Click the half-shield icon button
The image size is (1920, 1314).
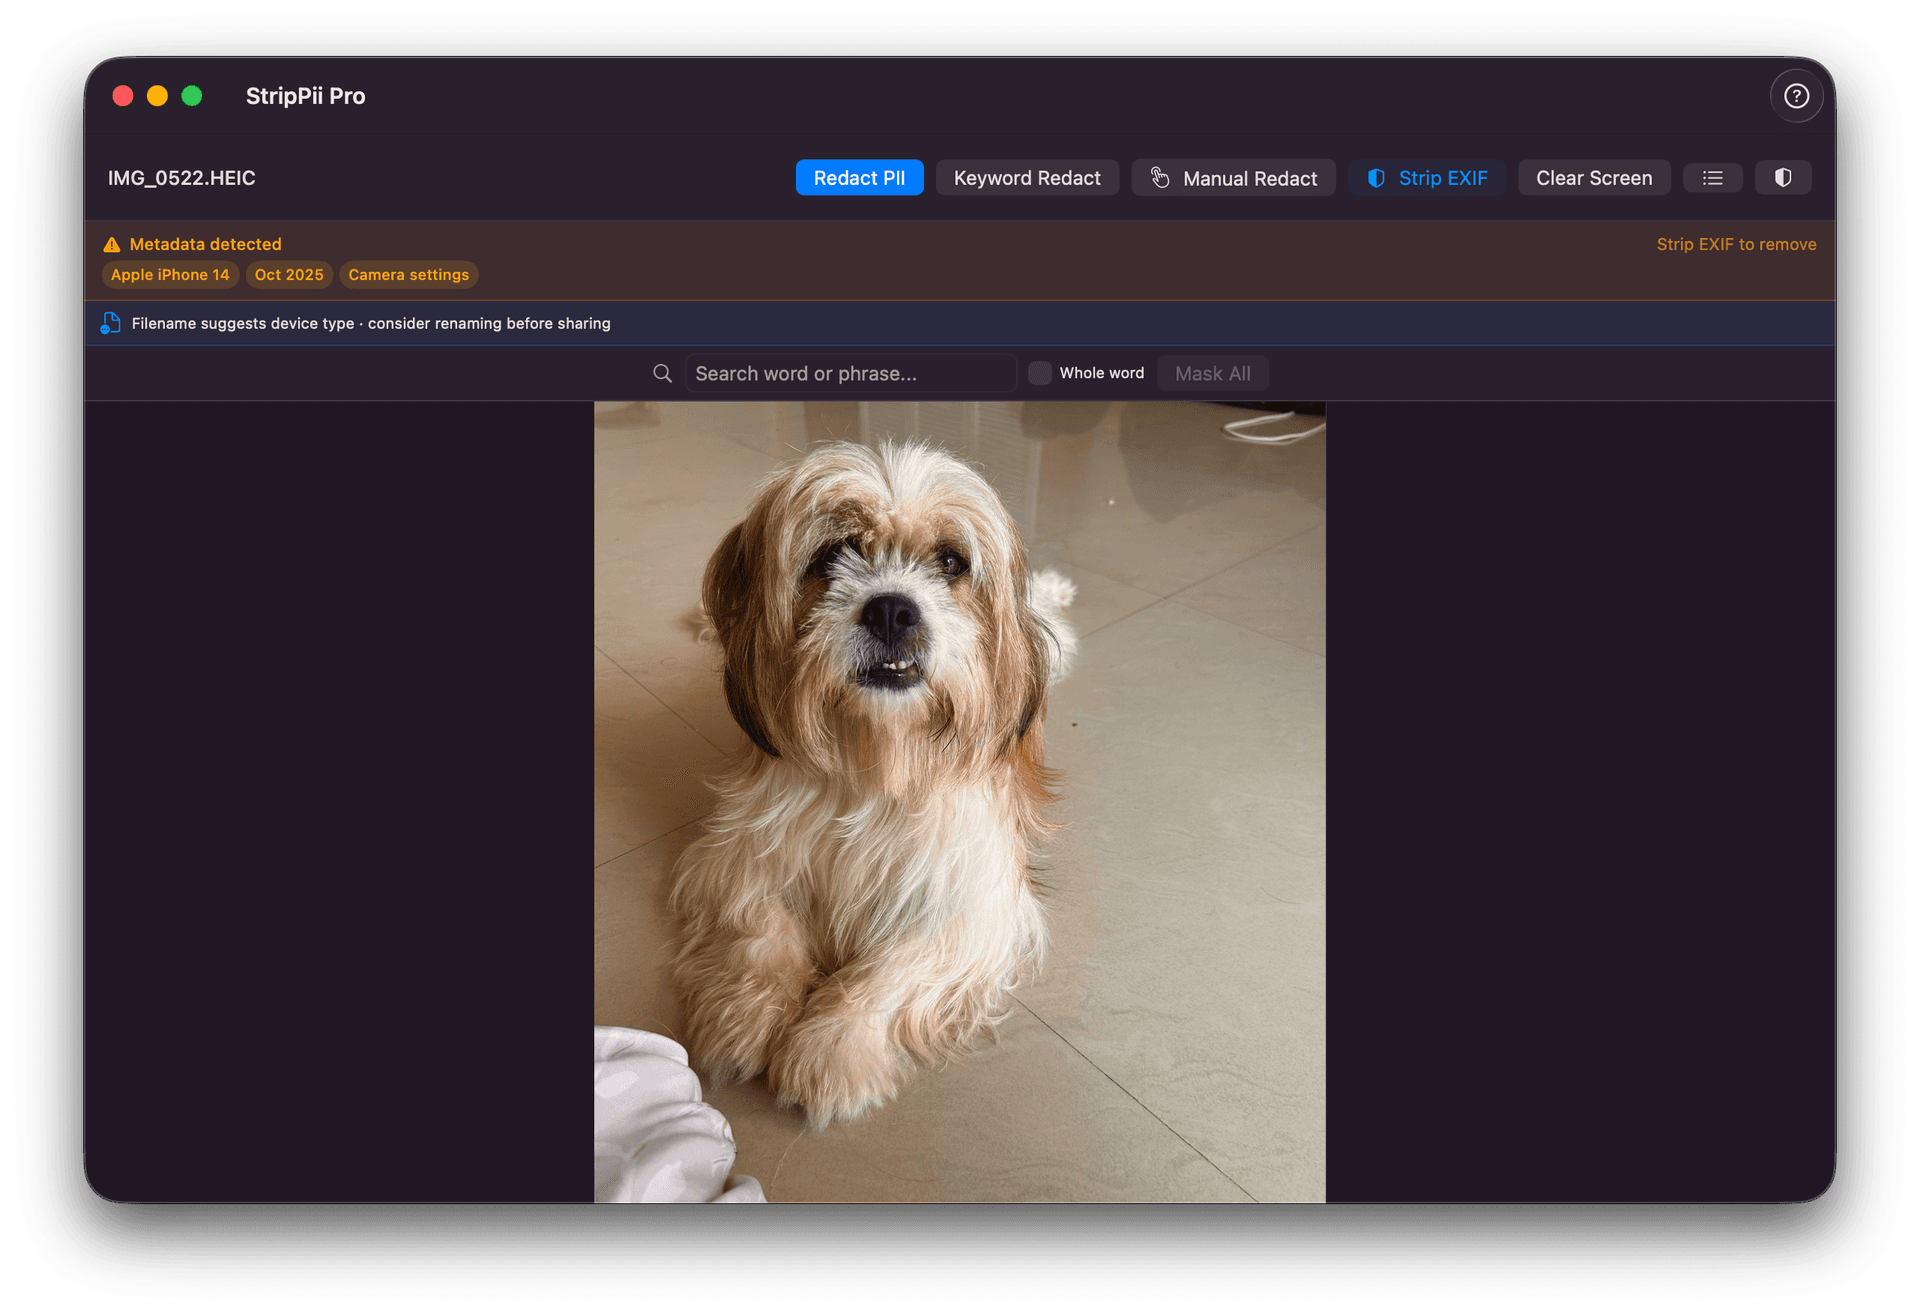tap(1782, 178)
